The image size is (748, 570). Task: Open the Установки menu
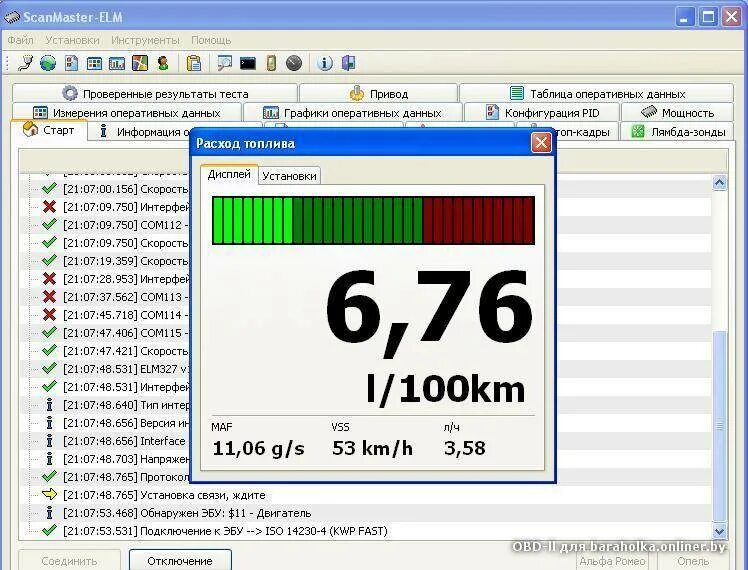[x=73, y=40]
